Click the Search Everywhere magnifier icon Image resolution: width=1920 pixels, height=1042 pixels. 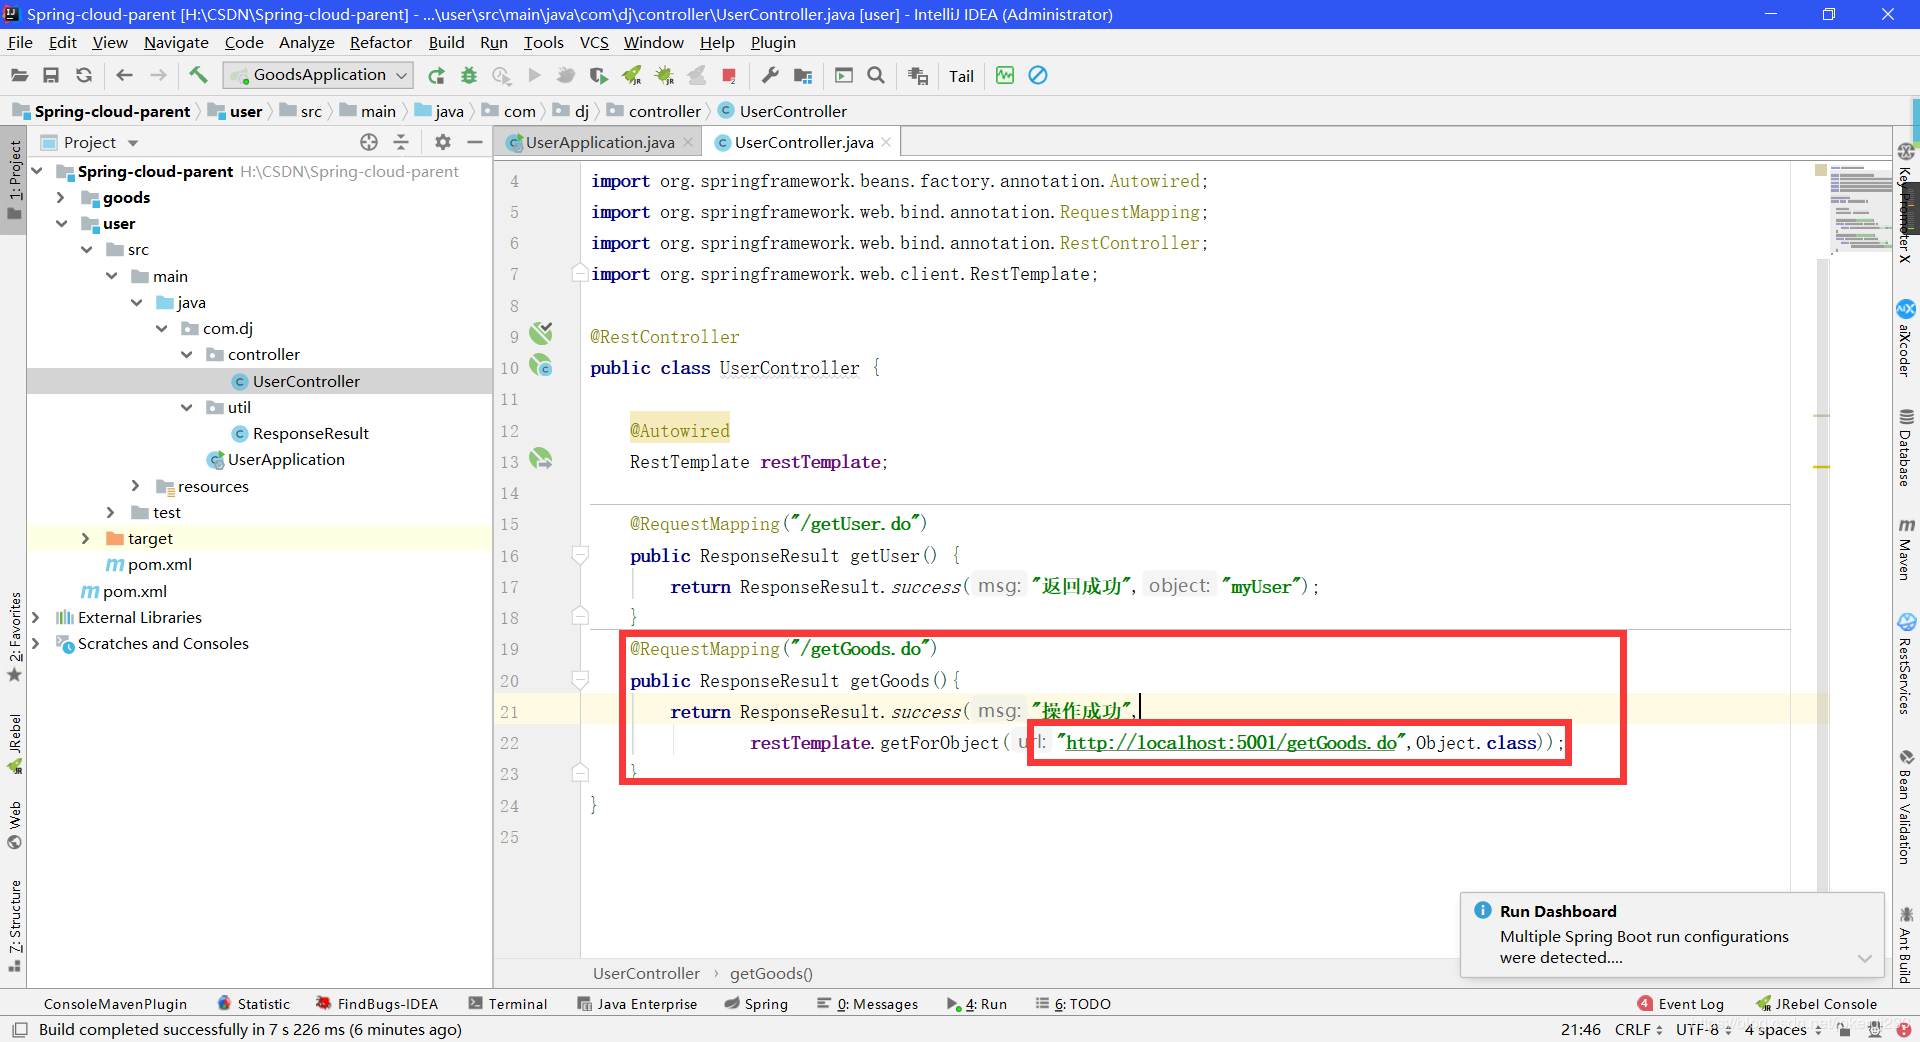876,75
